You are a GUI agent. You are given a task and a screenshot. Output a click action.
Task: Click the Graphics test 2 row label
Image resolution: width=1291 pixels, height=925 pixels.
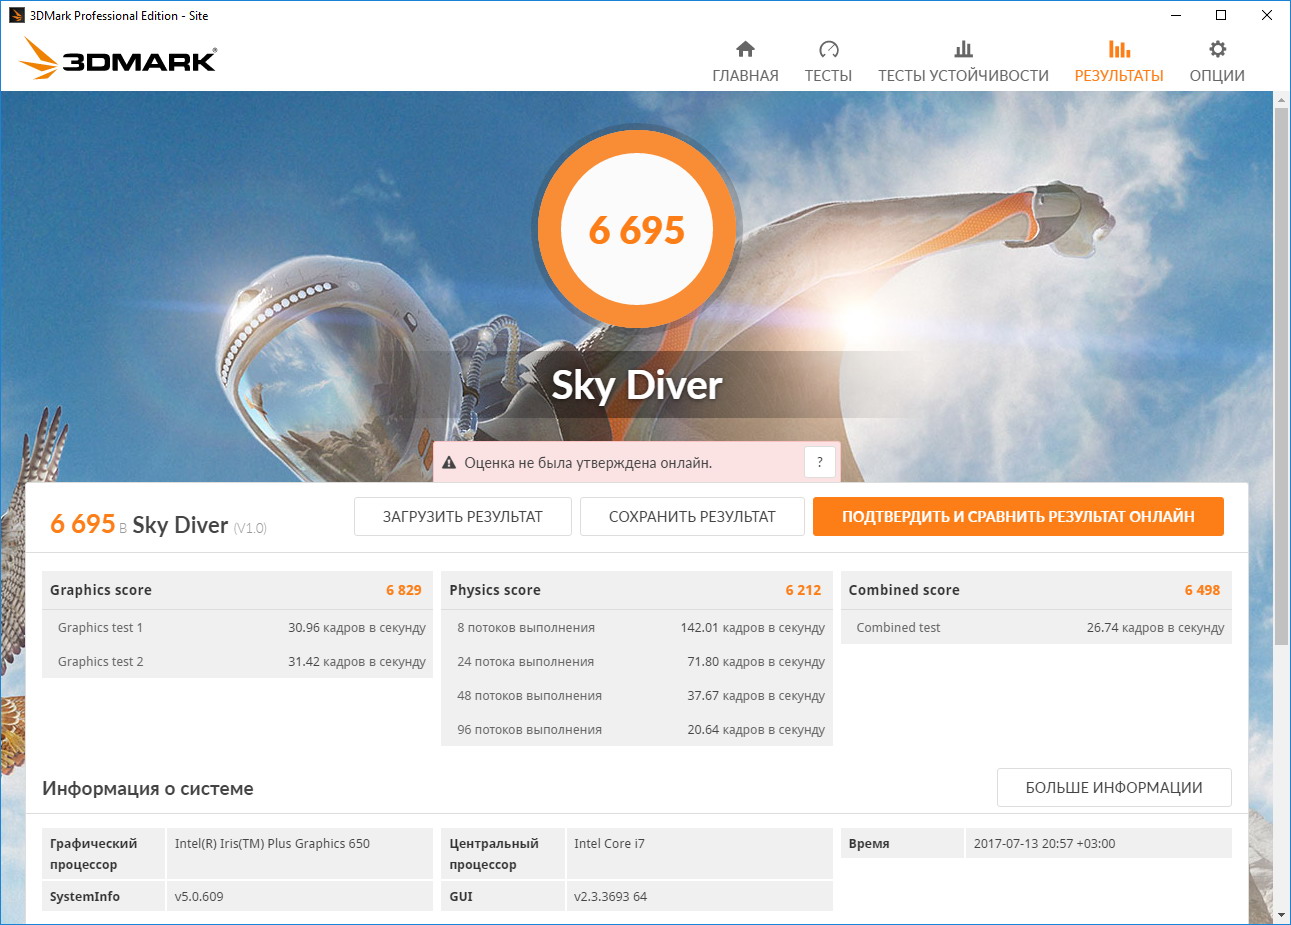pos(100,662)
